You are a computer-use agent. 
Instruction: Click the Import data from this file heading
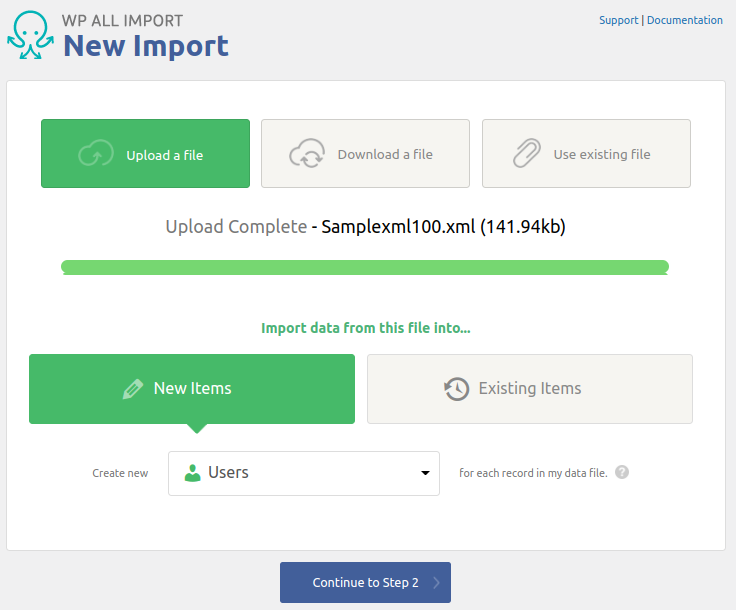click(366, 328)
